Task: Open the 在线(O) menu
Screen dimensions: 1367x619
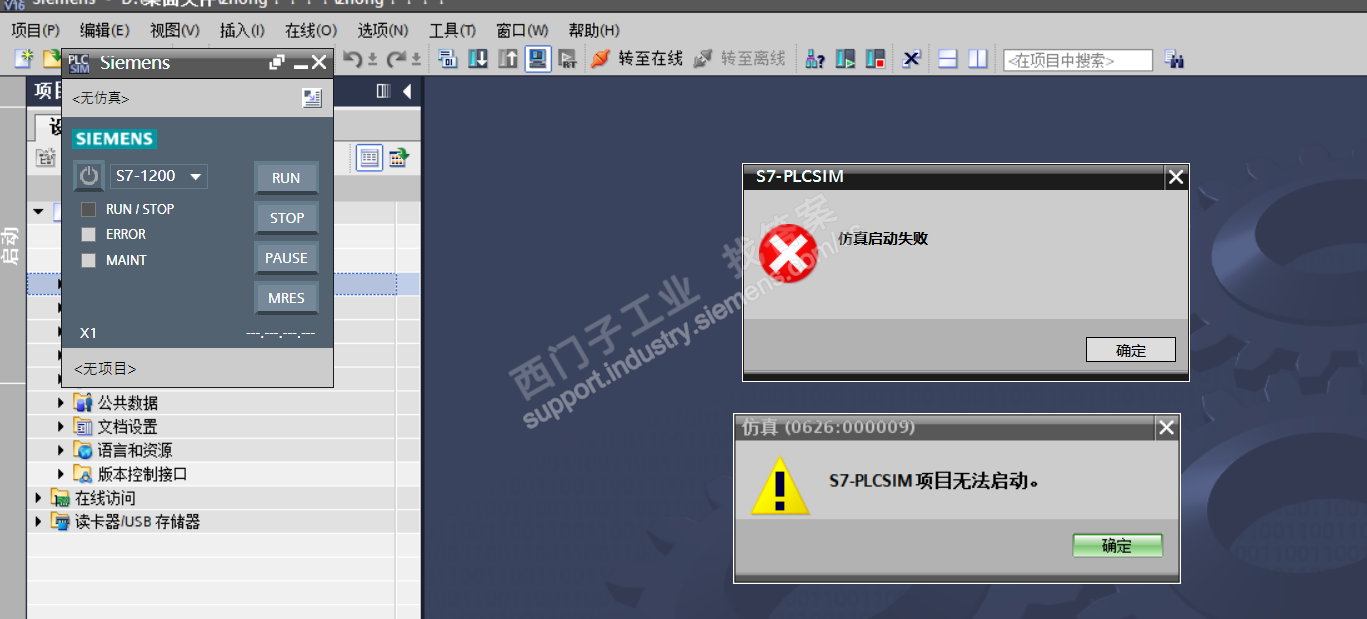Action: pos(311,30)
